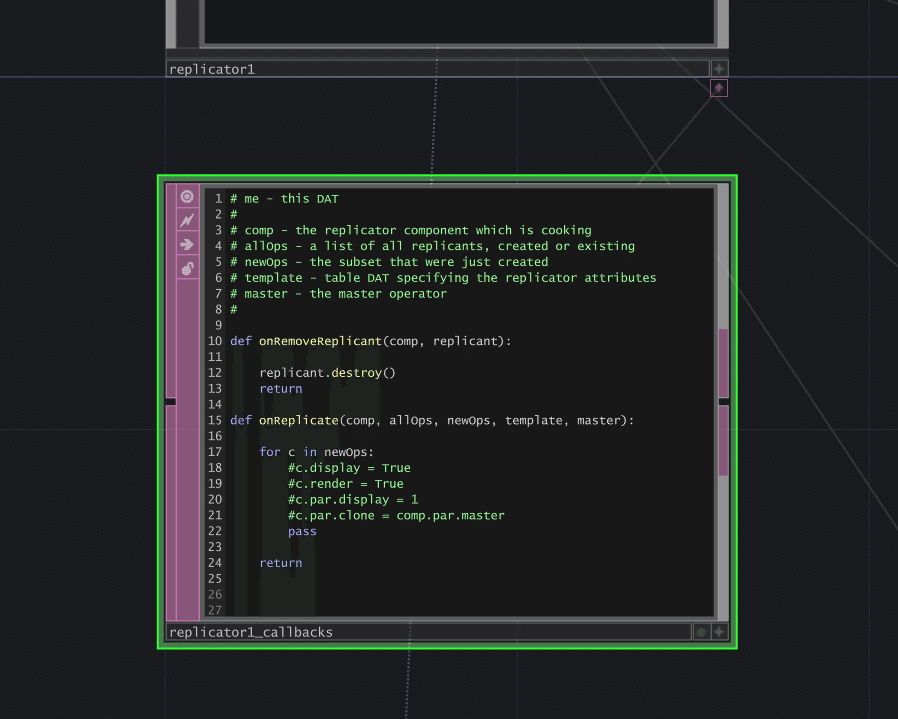Click the 'replicant.destroy()' code line
The image size is (898, 719).
[x=328, y=373]
